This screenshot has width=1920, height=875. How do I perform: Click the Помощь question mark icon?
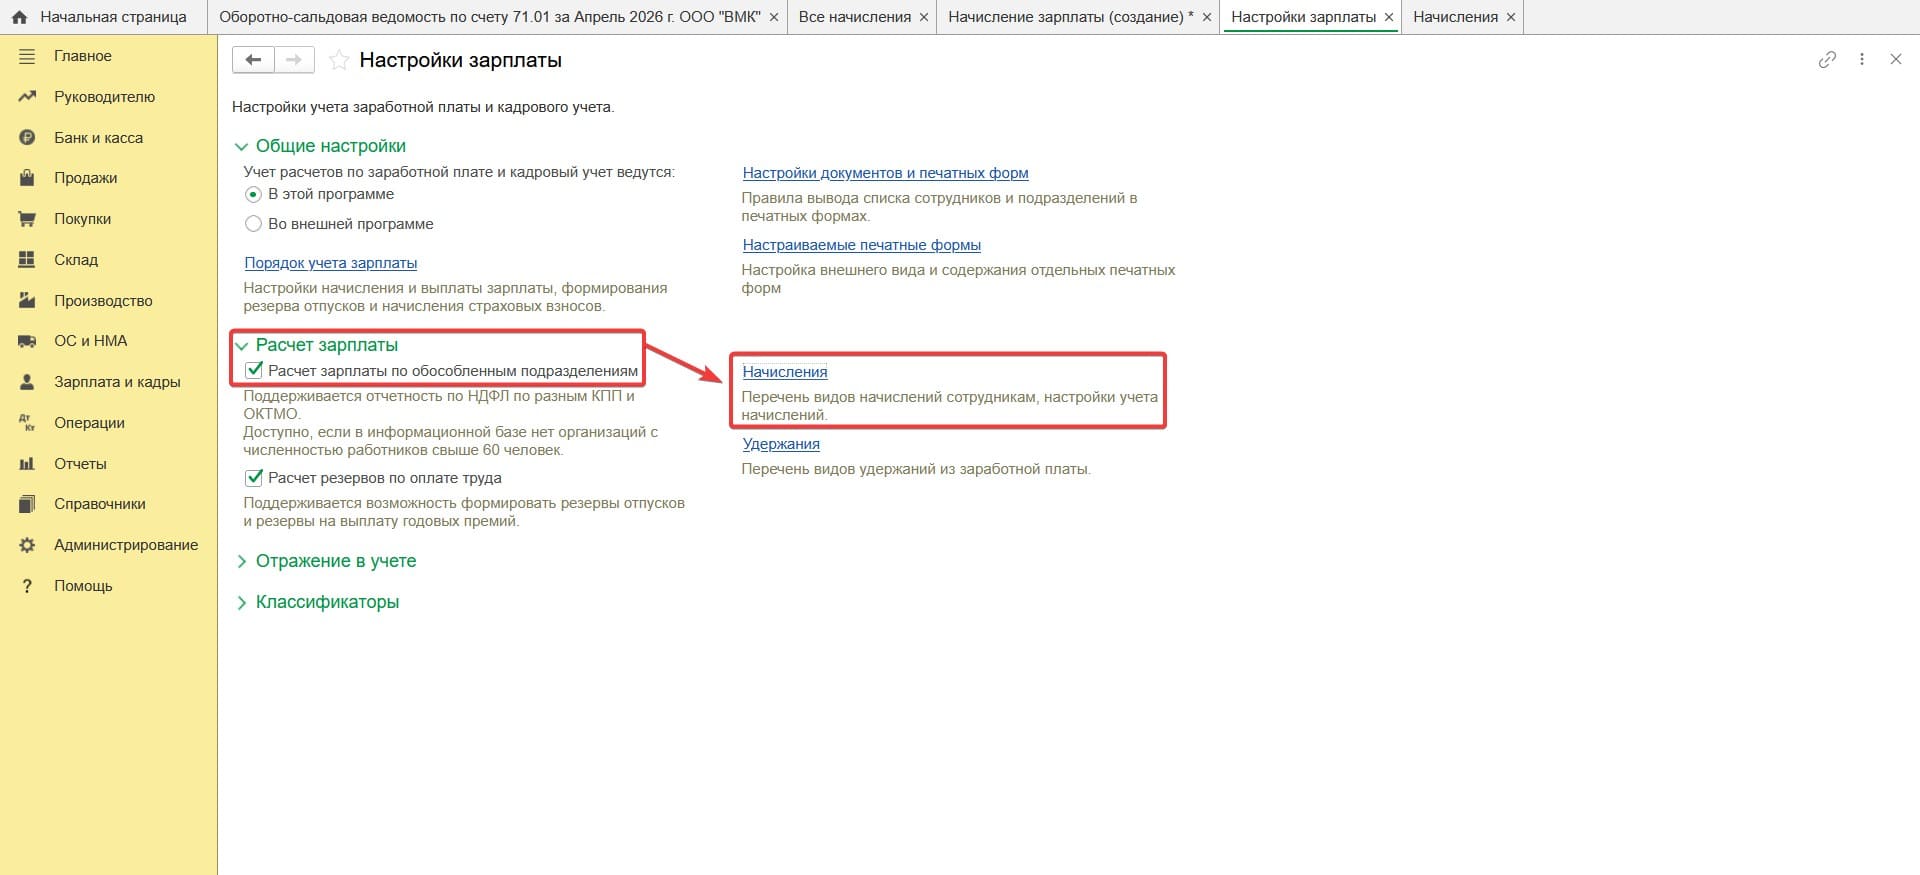point(27,586)
